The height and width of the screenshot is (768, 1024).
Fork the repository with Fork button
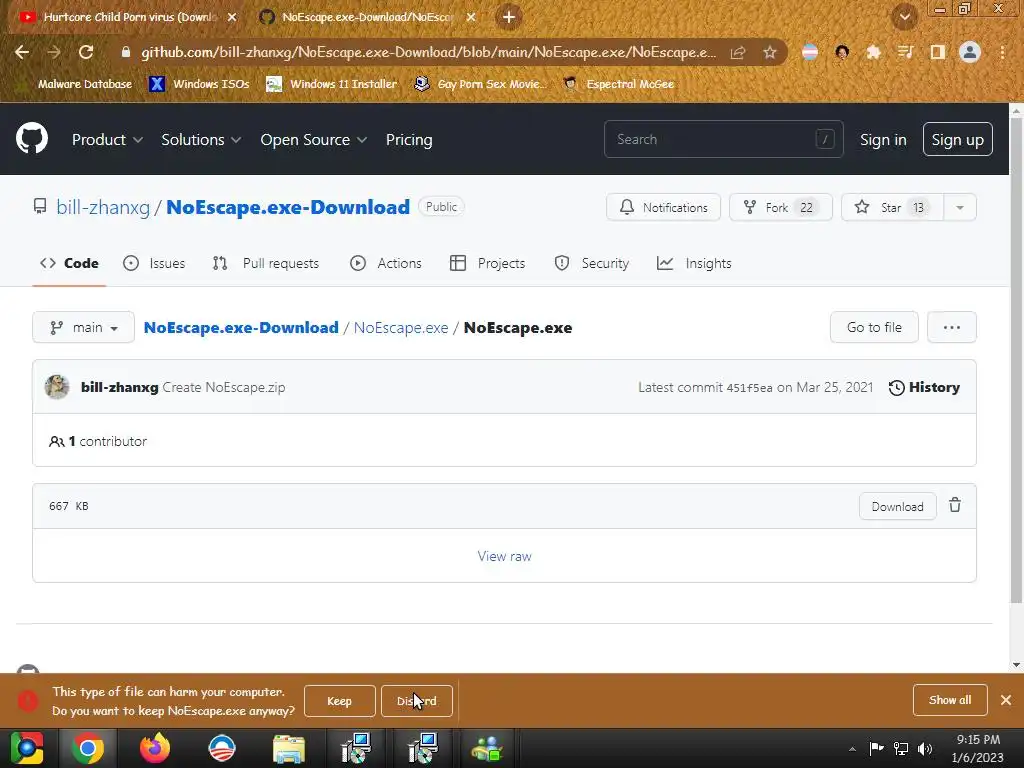click(x=781, y=208)
